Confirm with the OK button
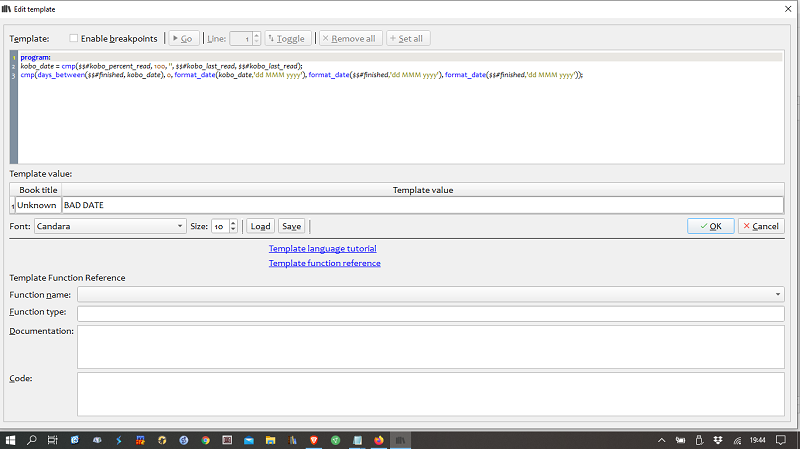Viewport: 804px width, 452px height. point(711,226)
